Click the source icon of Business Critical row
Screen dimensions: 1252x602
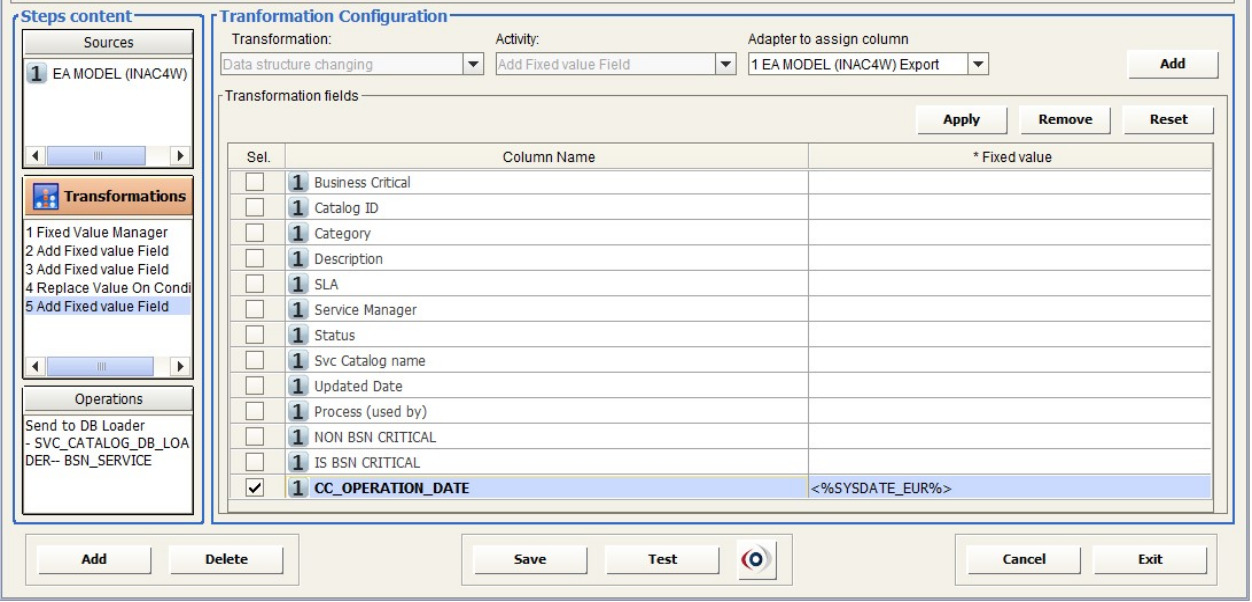coord(298,182)
